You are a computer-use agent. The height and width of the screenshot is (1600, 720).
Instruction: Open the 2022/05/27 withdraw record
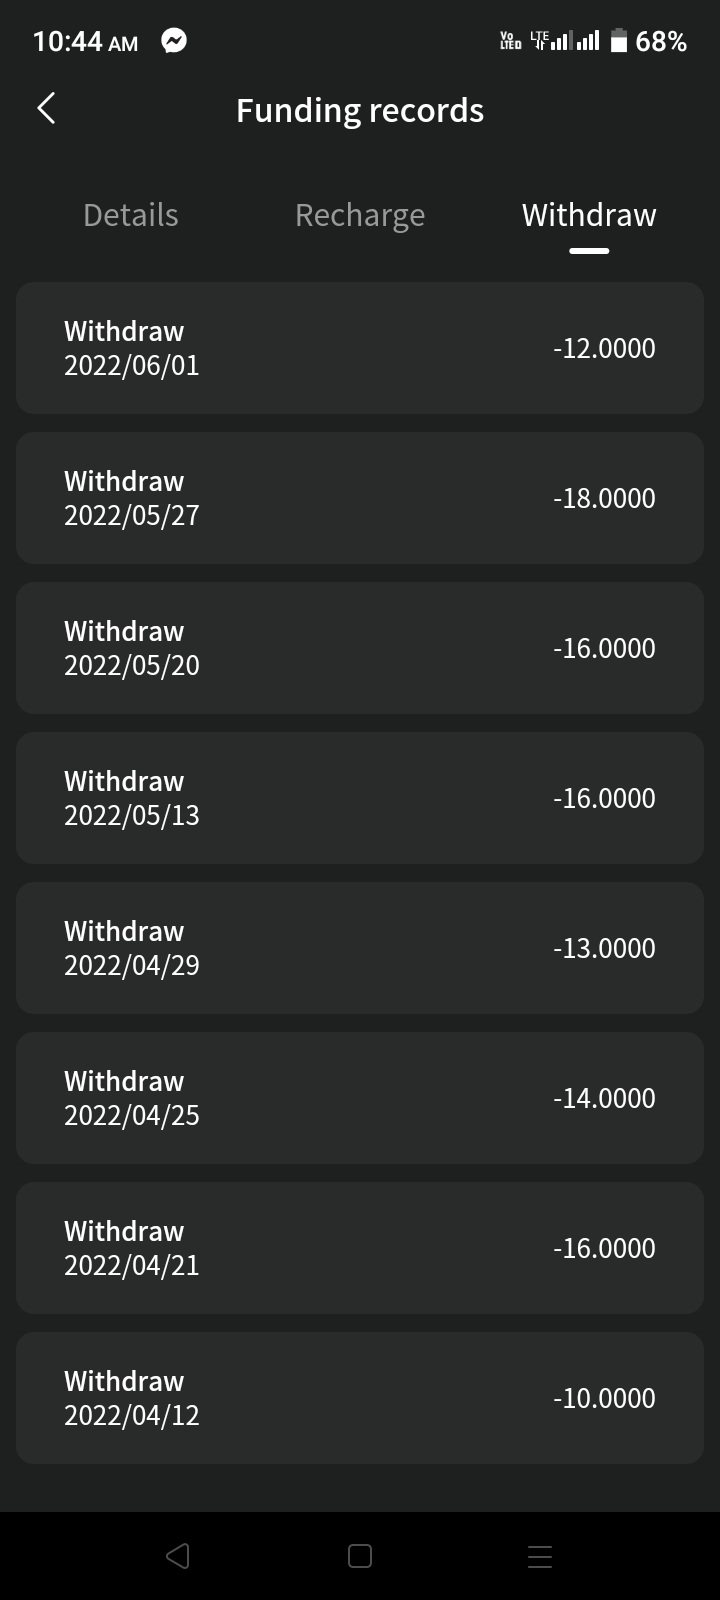point(360,498)
